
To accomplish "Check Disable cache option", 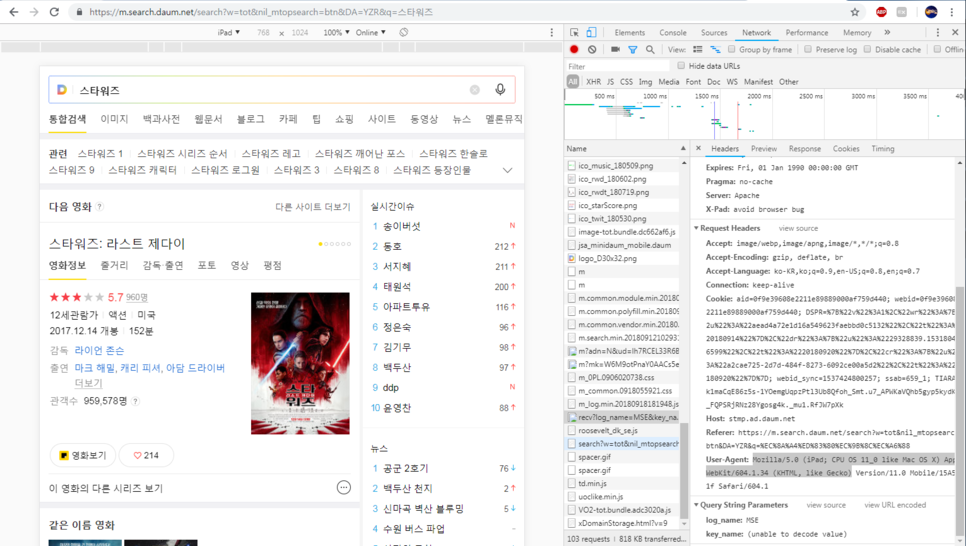I will (867, 49).
